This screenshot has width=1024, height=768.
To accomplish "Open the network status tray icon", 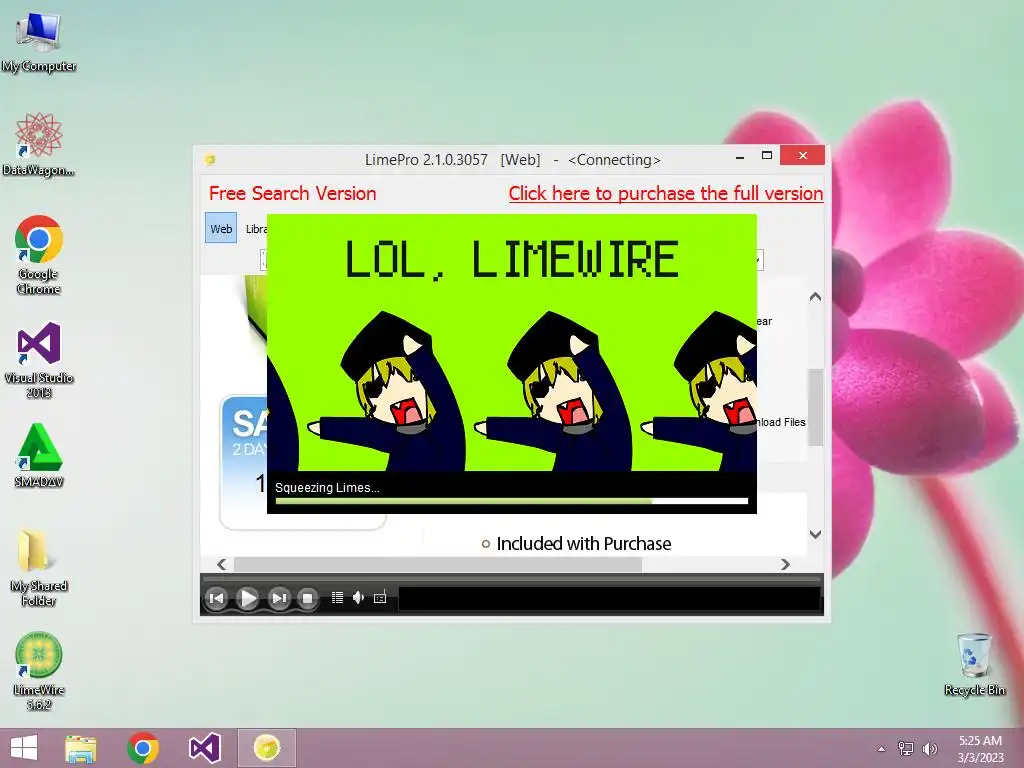I will tap(906, 749).
